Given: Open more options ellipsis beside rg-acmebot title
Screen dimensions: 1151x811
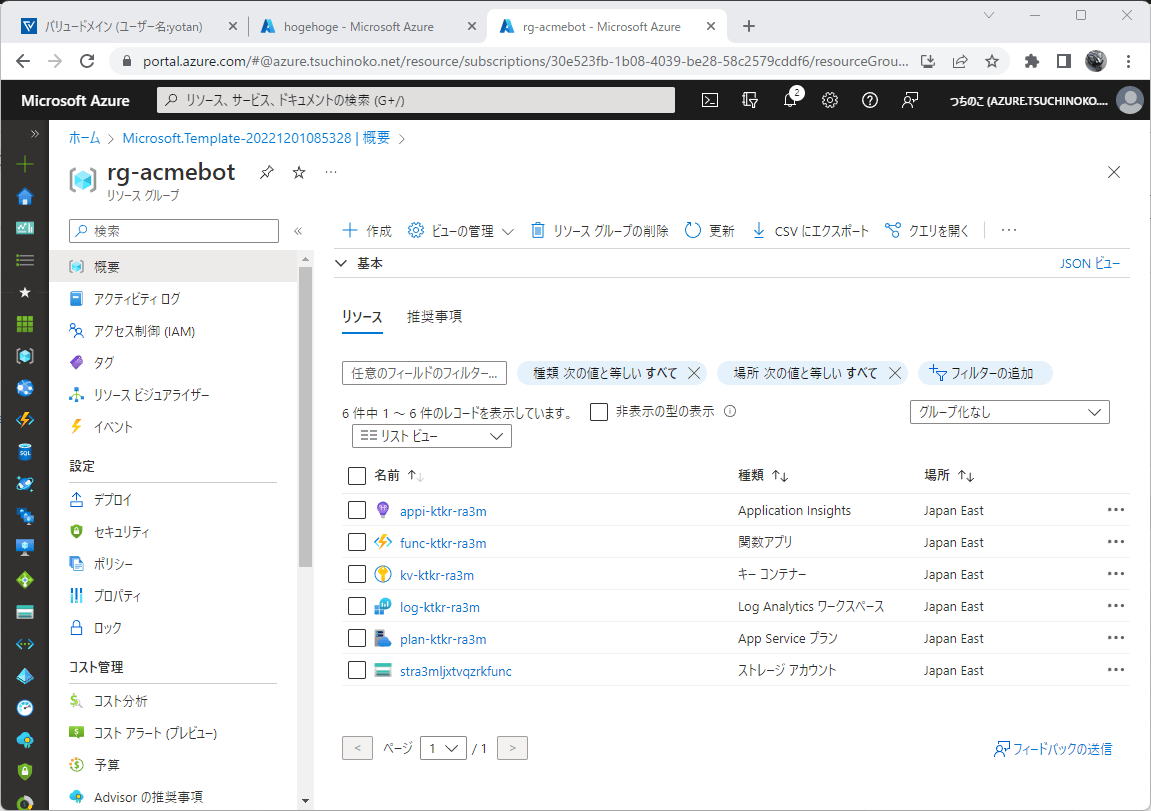Looking at the screenshot, I should (331, 172).
